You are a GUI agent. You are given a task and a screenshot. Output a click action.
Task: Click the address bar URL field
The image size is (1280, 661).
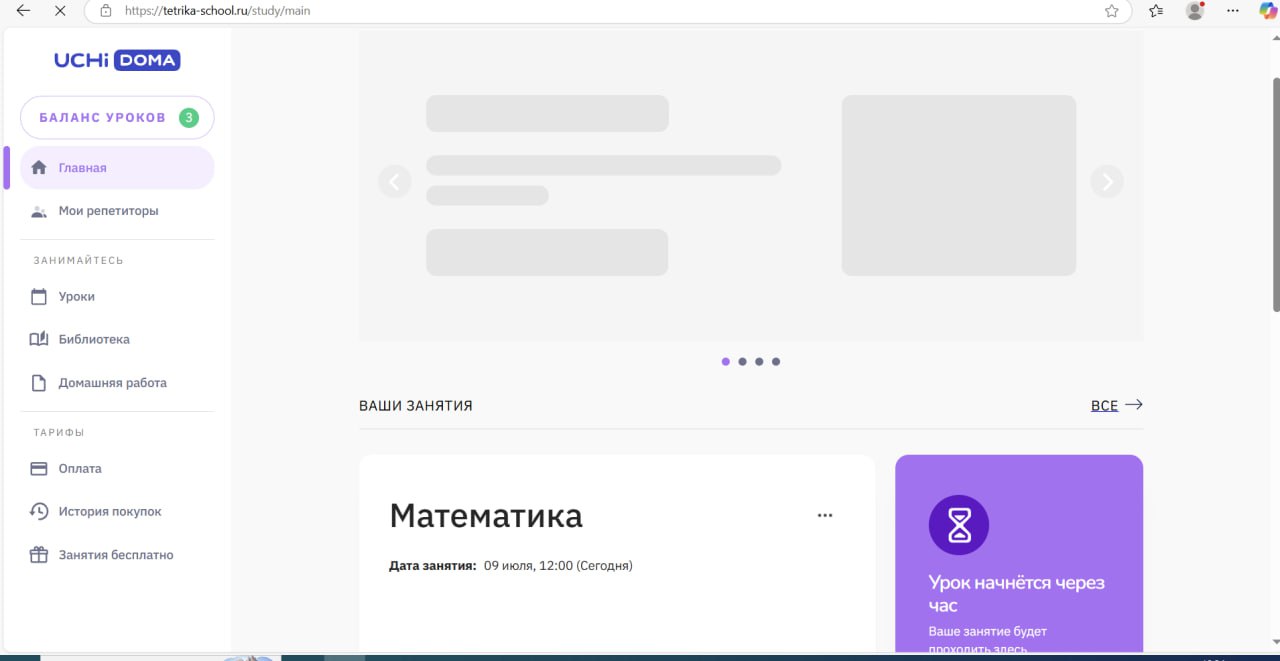(608, 11)
